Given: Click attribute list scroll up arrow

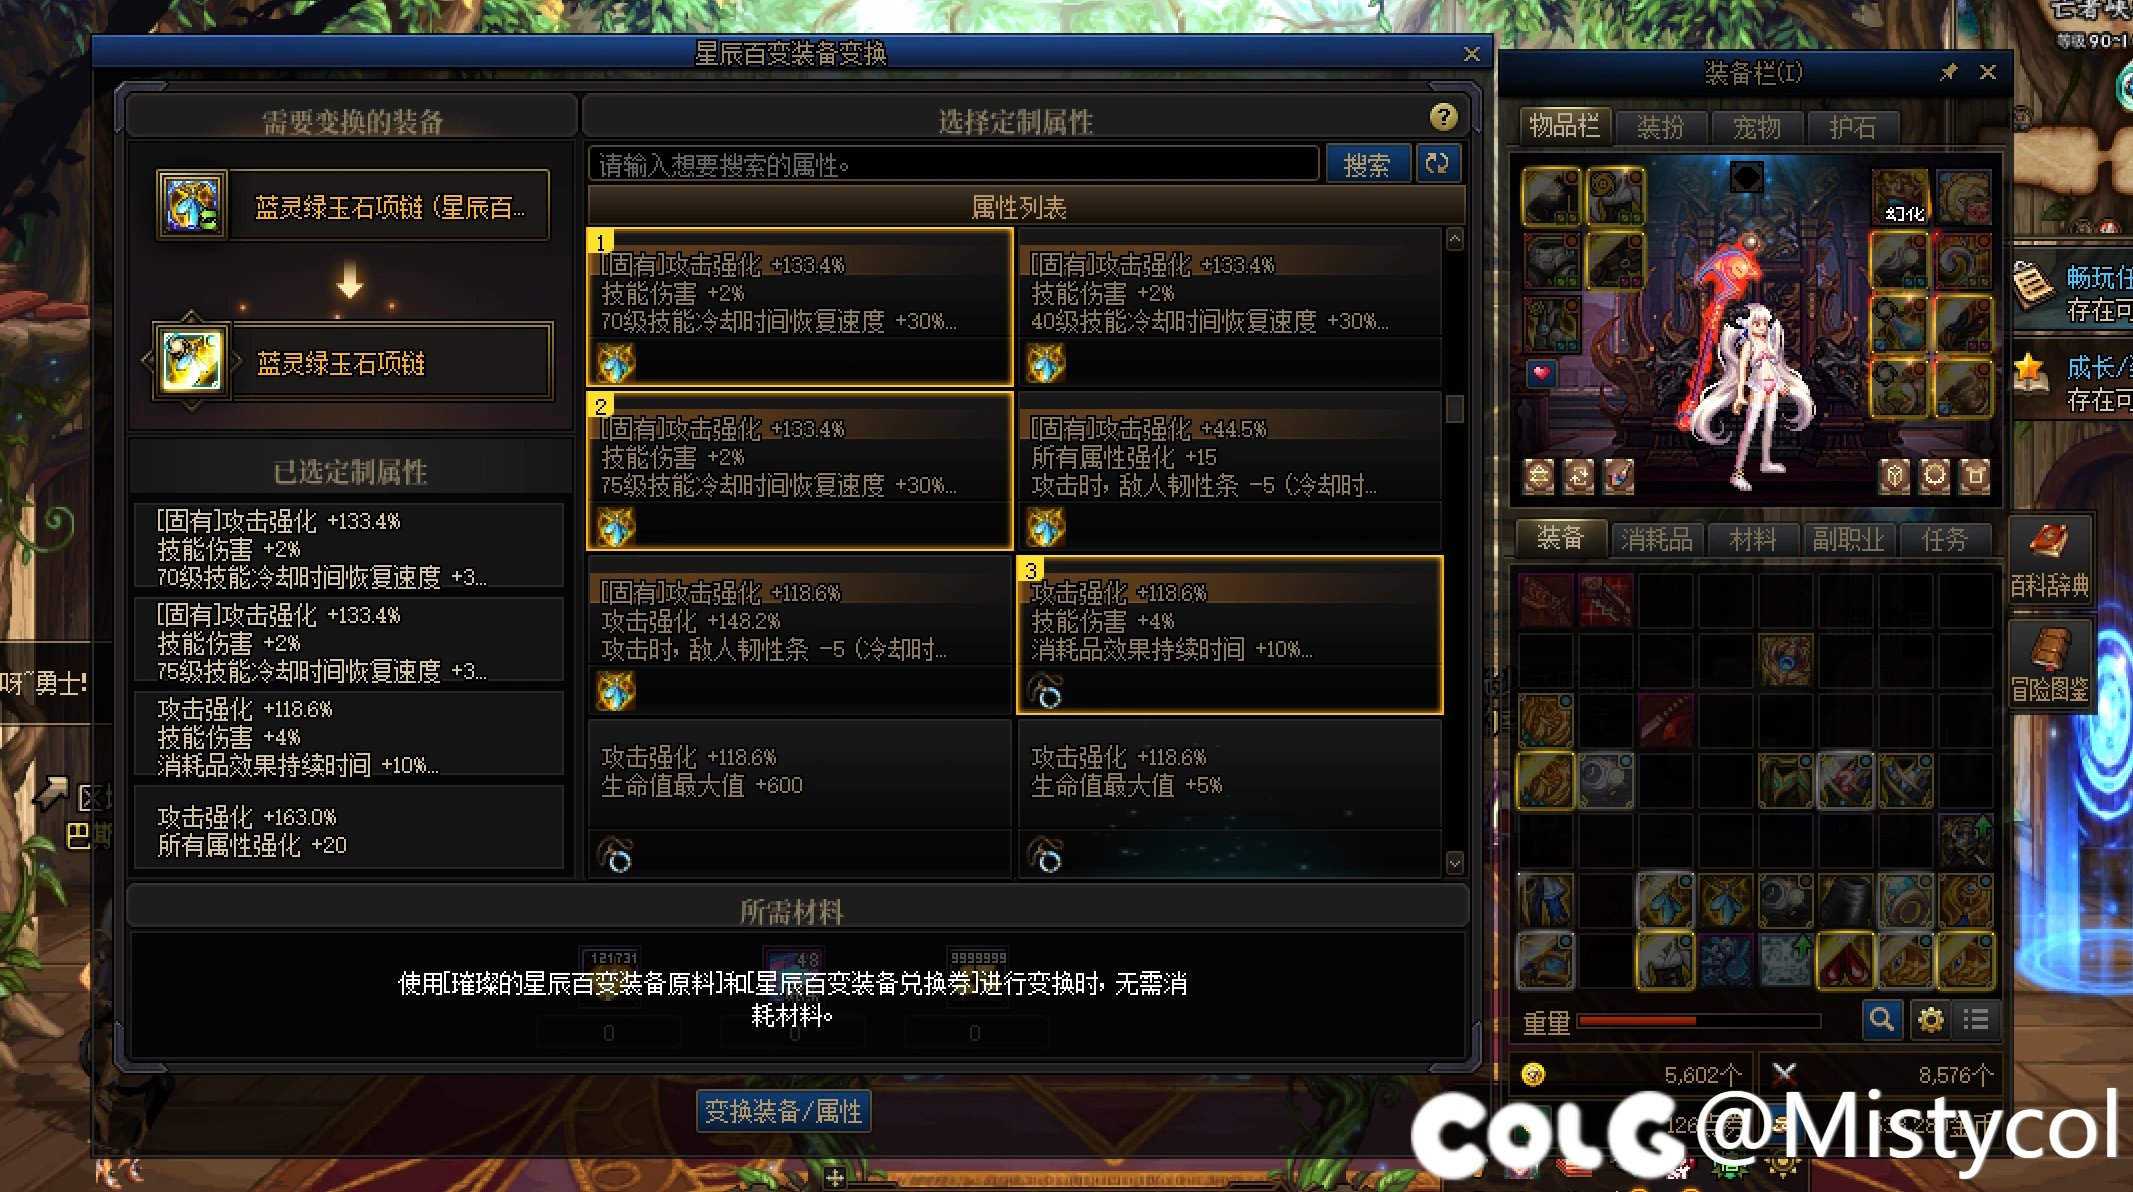Looking at the screenshot, I should click(1455, 240).
